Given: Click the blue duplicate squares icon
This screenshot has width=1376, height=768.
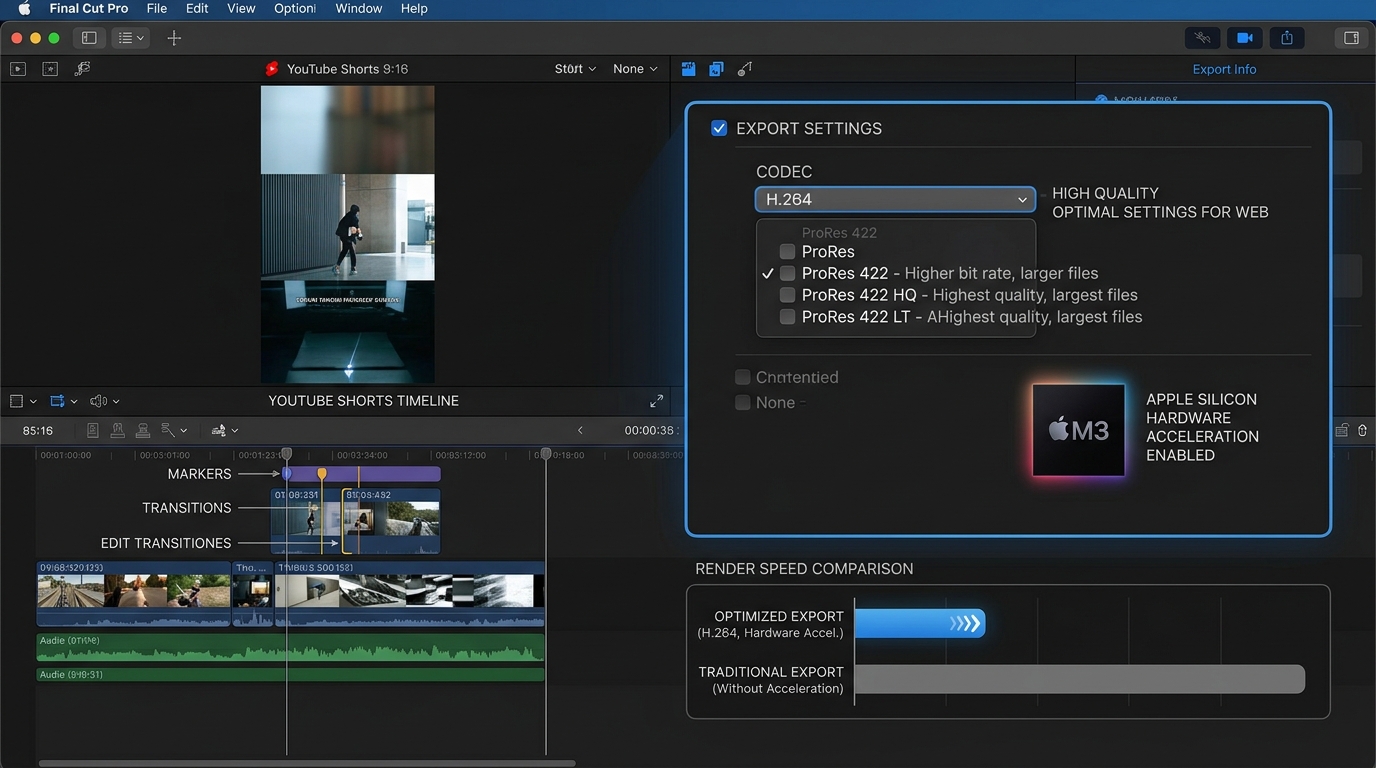Looking at the screenshot, I should [x=716, y=69].
